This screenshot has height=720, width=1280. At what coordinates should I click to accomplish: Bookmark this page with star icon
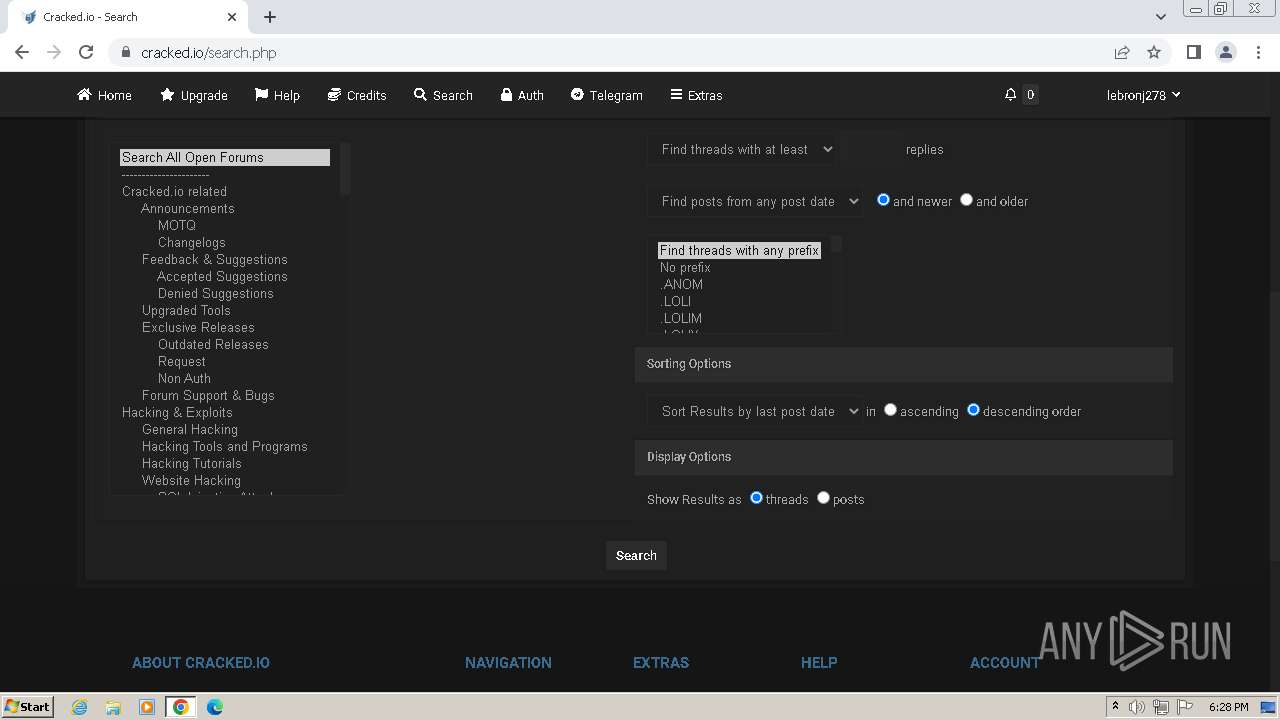1154,52
